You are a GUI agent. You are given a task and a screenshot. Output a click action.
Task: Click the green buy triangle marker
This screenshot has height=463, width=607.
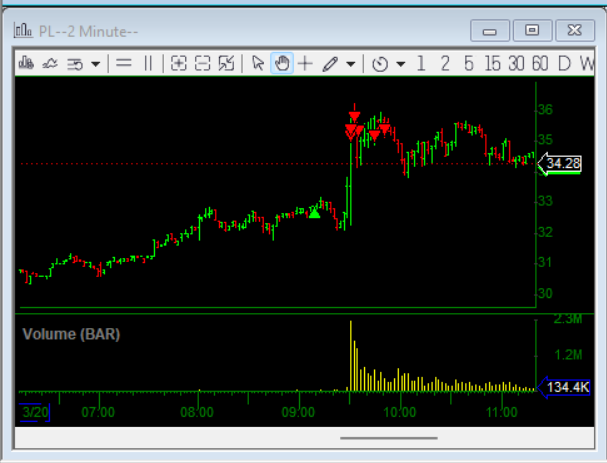click(314, 214)
